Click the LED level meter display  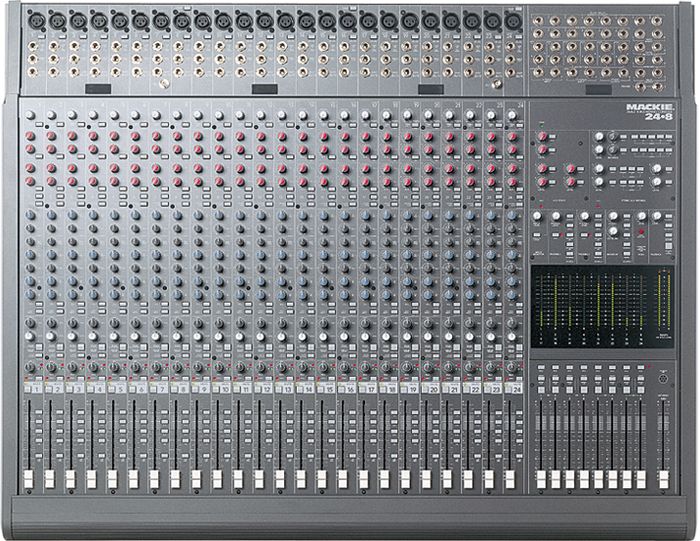(x=602, y=307)
